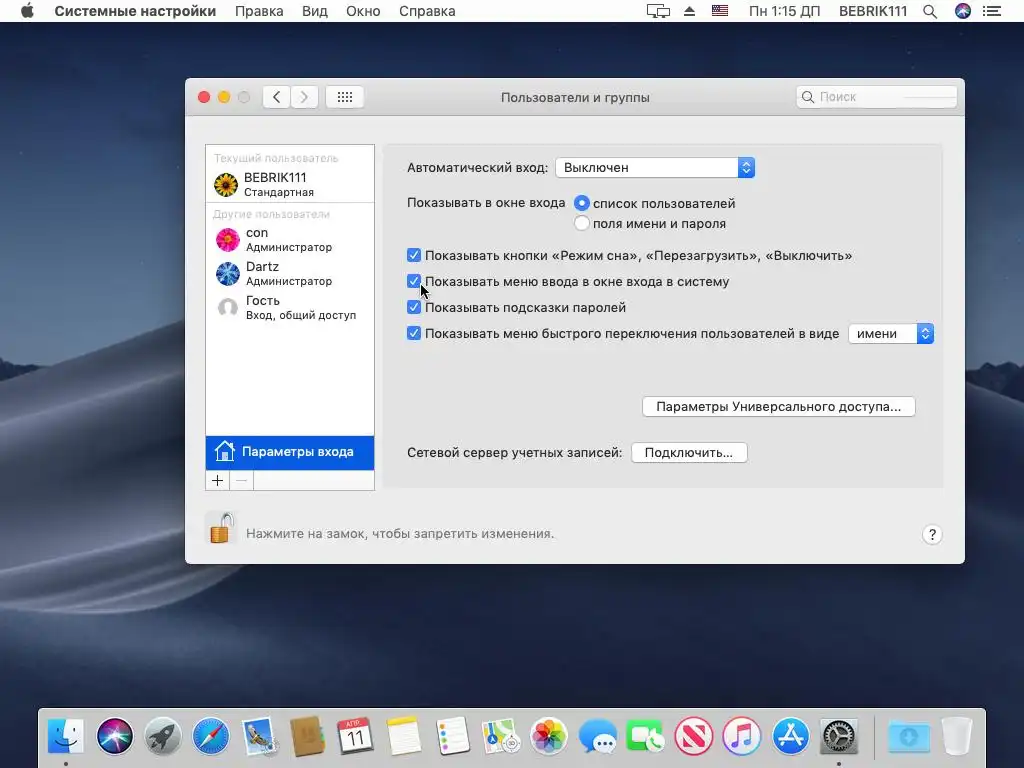The width and height of the screenshot is (1024, 768).
Task: Toggle fast user switching menu checkbox
Action: click(x=413, y=333)
